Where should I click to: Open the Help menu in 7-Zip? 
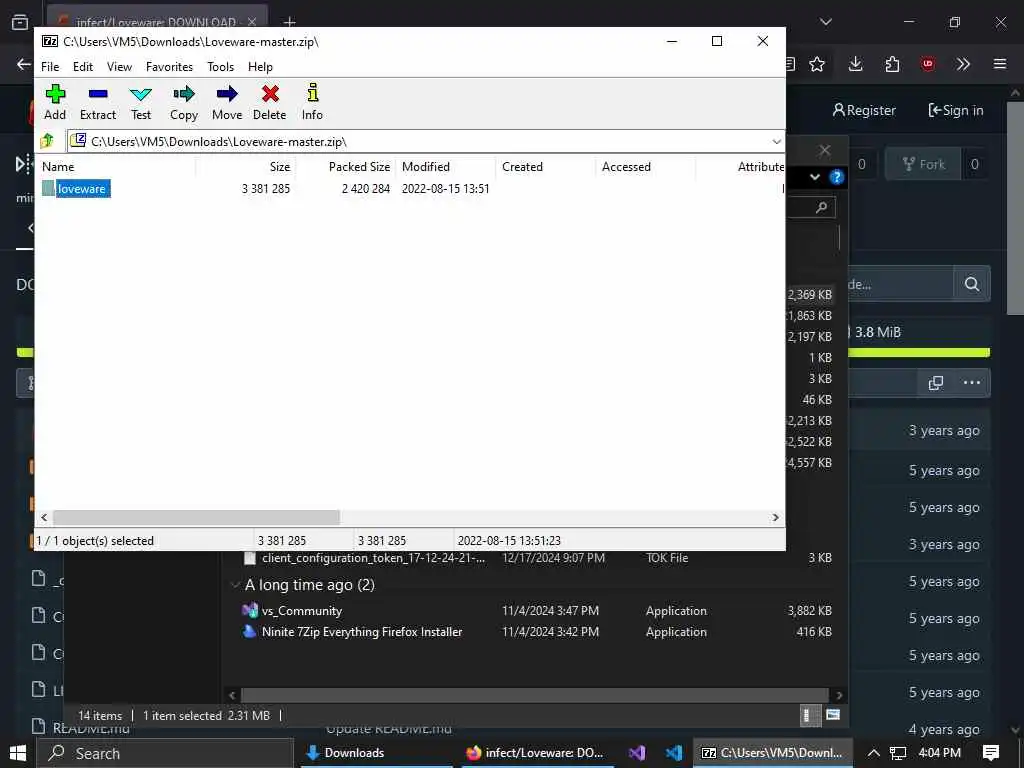260,67
